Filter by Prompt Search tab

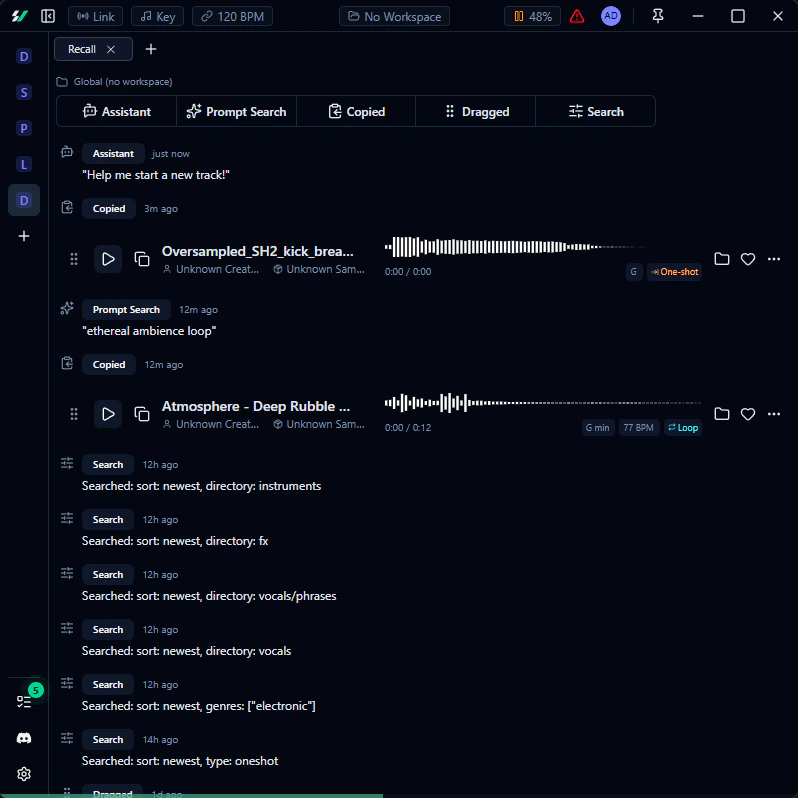point(236,111)
